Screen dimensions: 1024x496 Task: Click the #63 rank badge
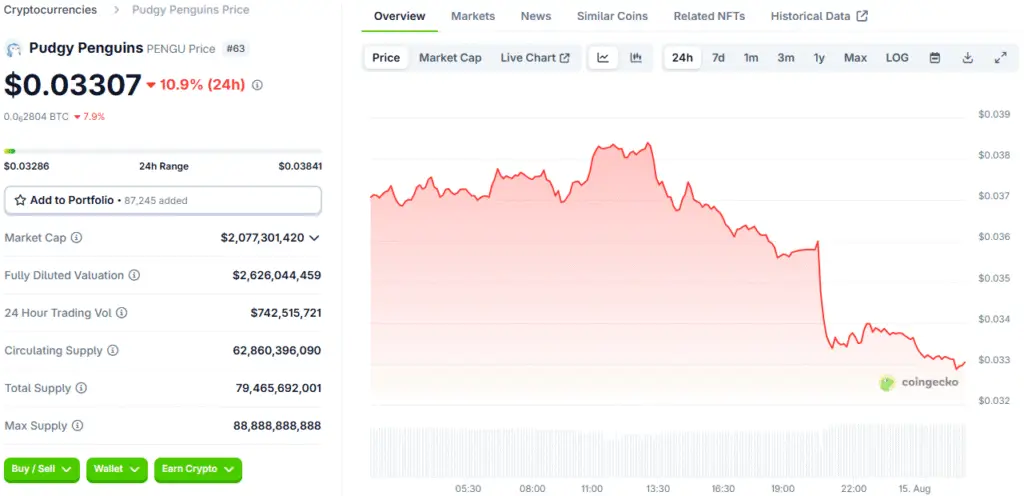click(x=235, y=48)
